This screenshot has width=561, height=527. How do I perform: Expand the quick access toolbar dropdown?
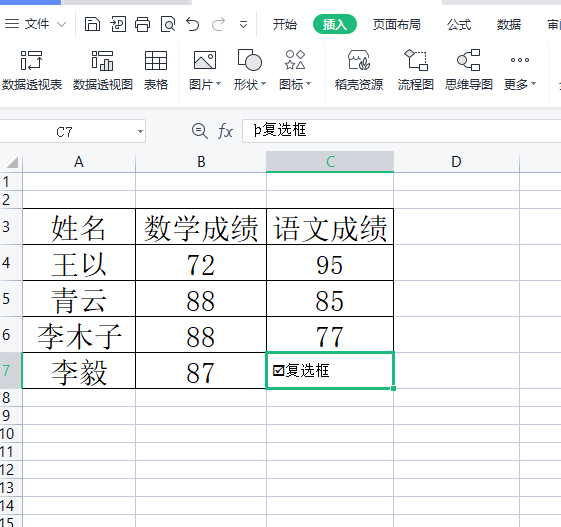click(243, 25)
